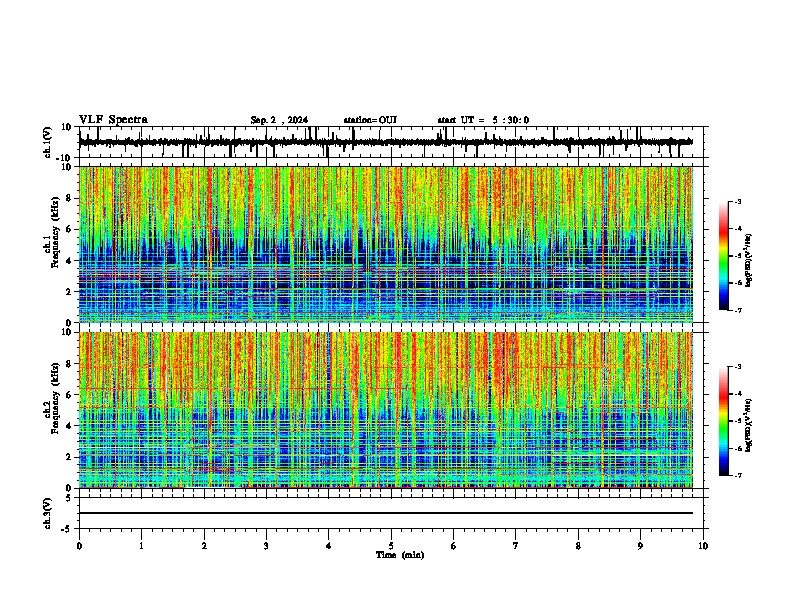Viewport: 792px width, 612px height.
Task: Click the ch.2 color scale bar
Action: 723,421
